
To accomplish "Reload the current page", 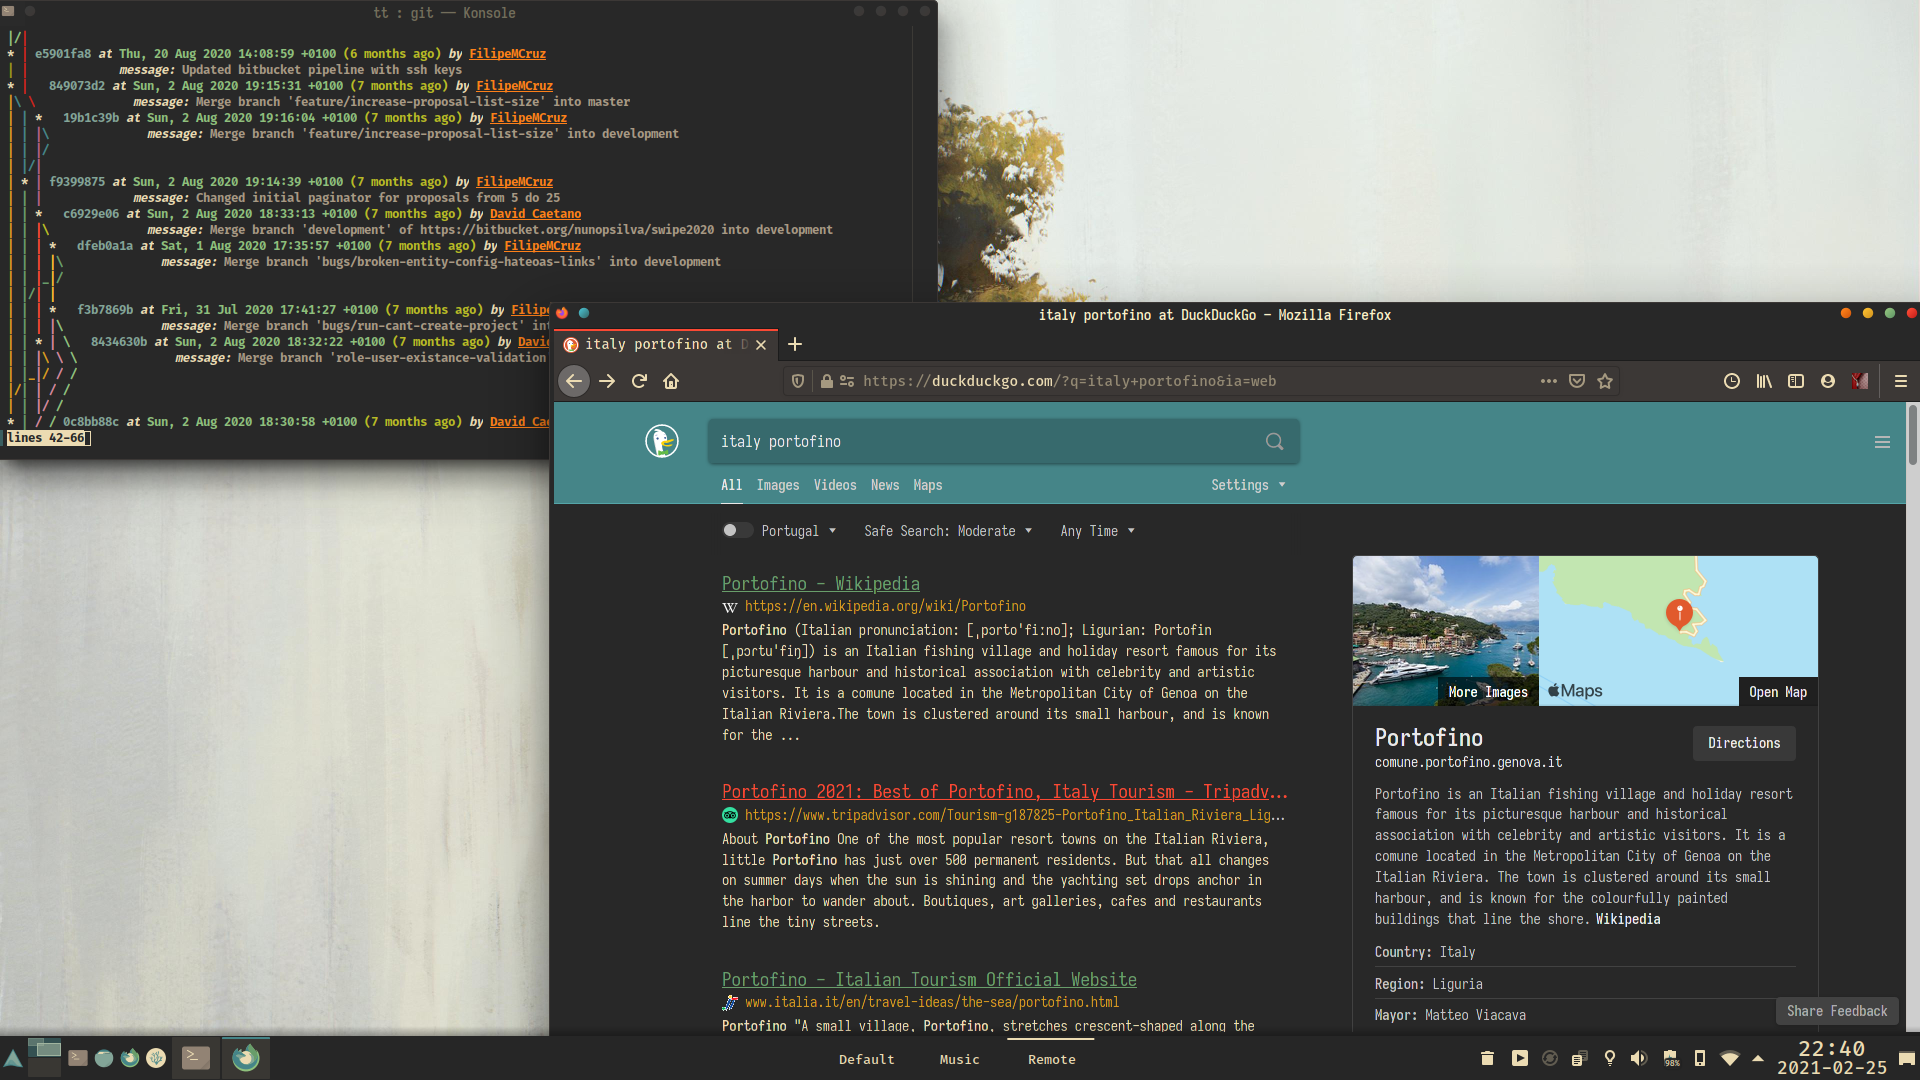I will [x=639, y=381].
